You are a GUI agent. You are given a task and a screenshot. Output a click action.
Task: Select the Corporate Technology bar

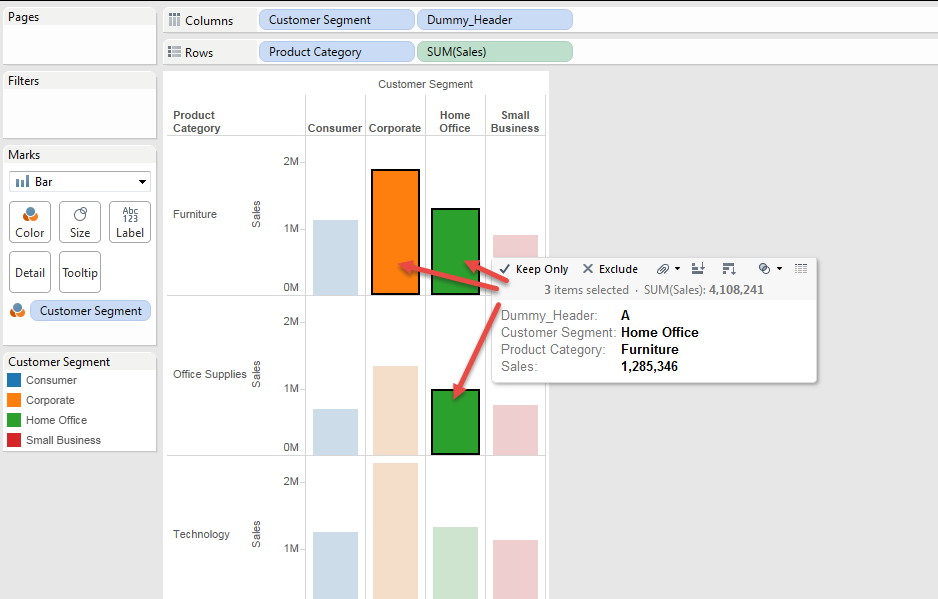(x=395, y=531)
